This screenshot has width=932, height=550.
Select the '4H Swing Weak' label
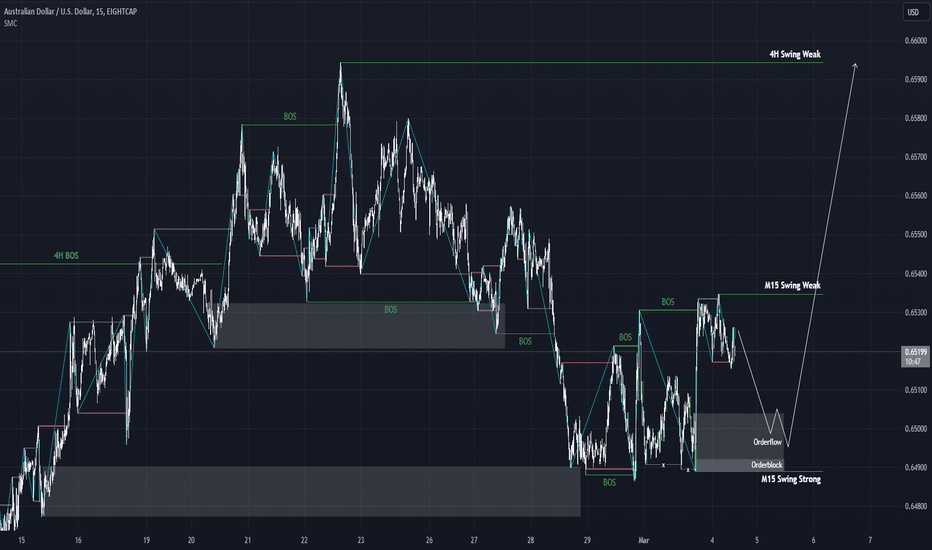click(x=795, y=54)
